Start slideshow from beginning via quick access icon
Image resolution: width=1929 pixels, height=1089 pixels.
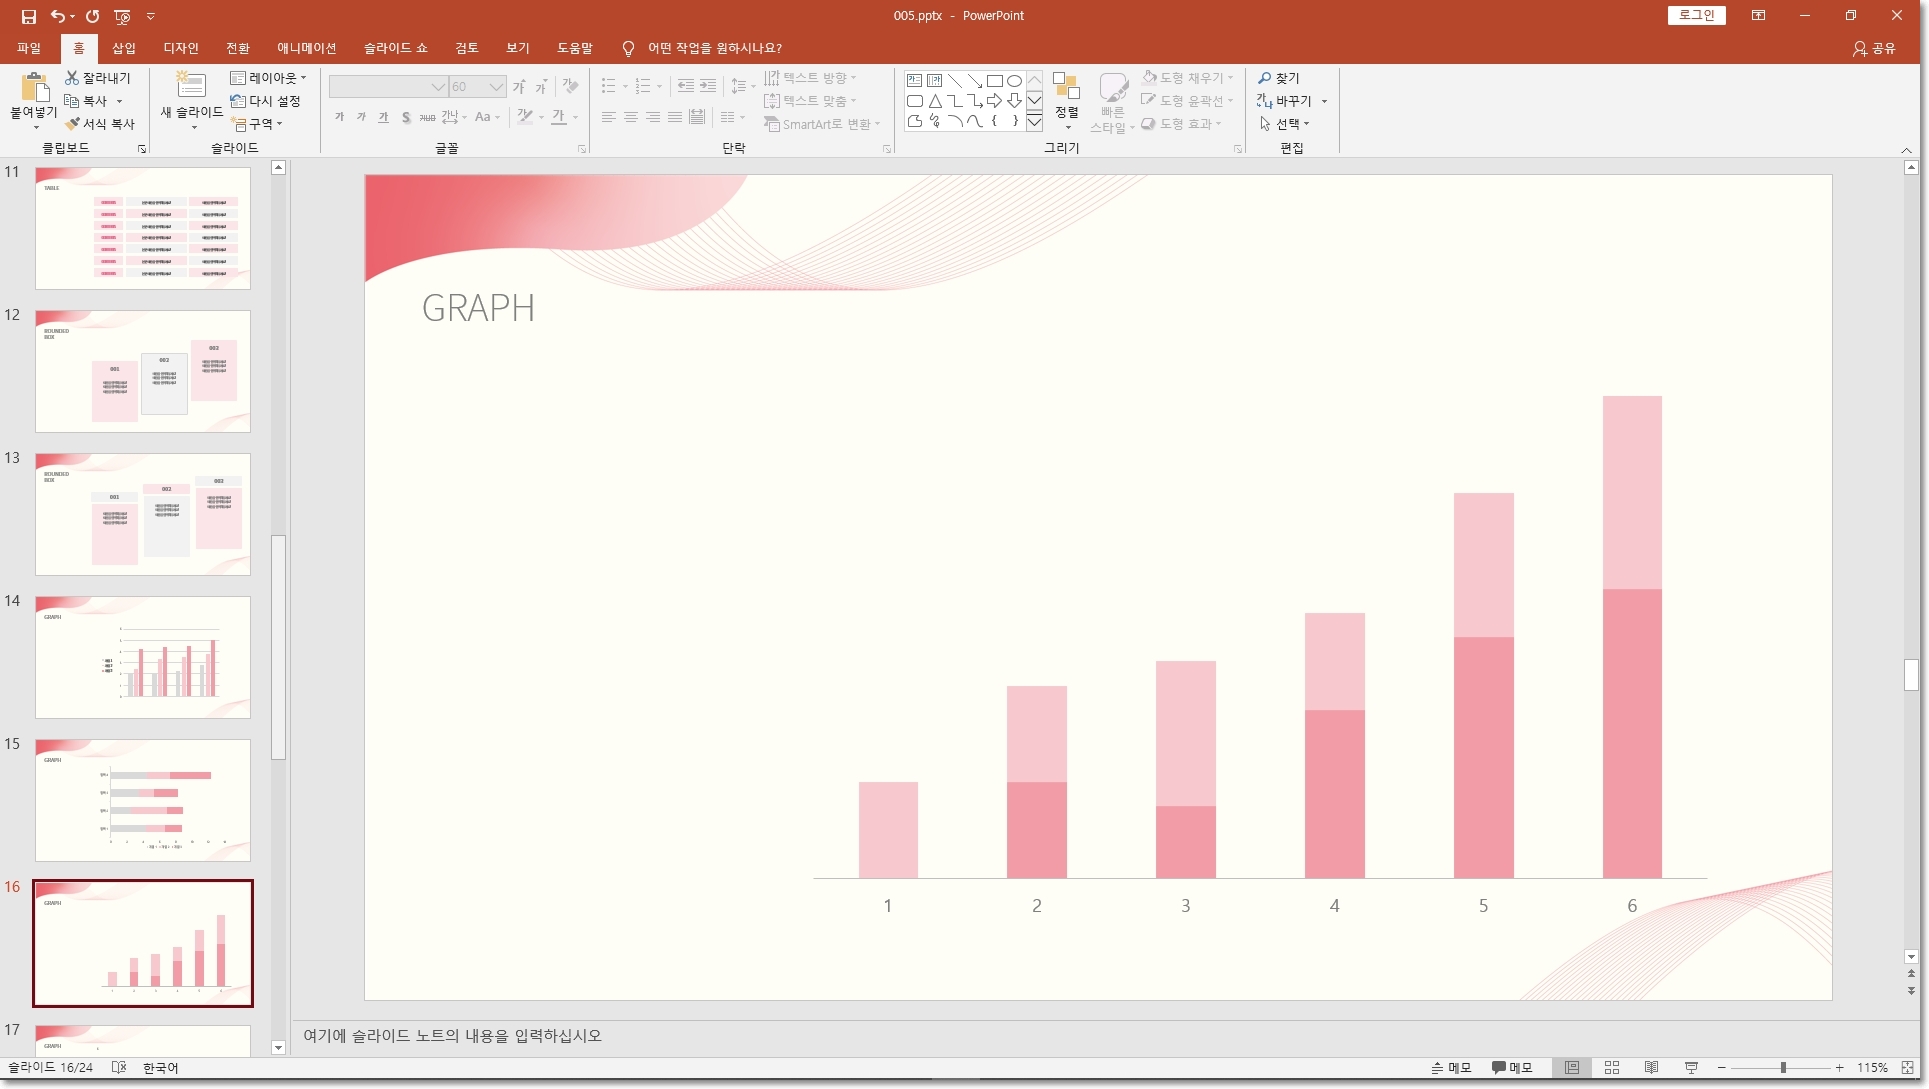coord(122,16)
